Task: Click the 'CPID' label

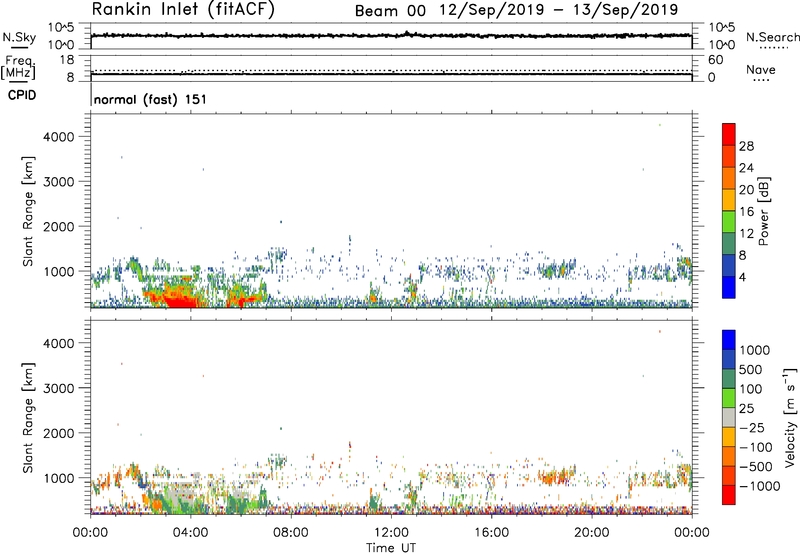Action: 22,95
